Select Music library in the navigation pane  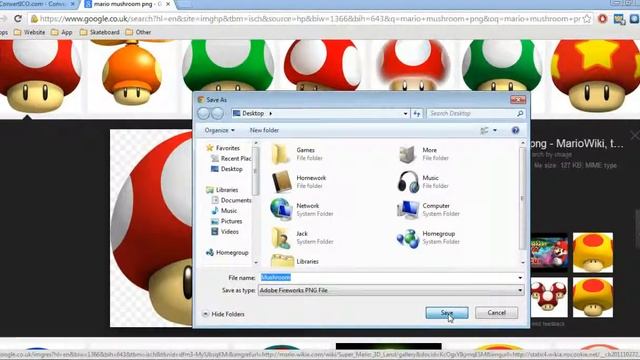pyautogui.click(x=224, y=211)
